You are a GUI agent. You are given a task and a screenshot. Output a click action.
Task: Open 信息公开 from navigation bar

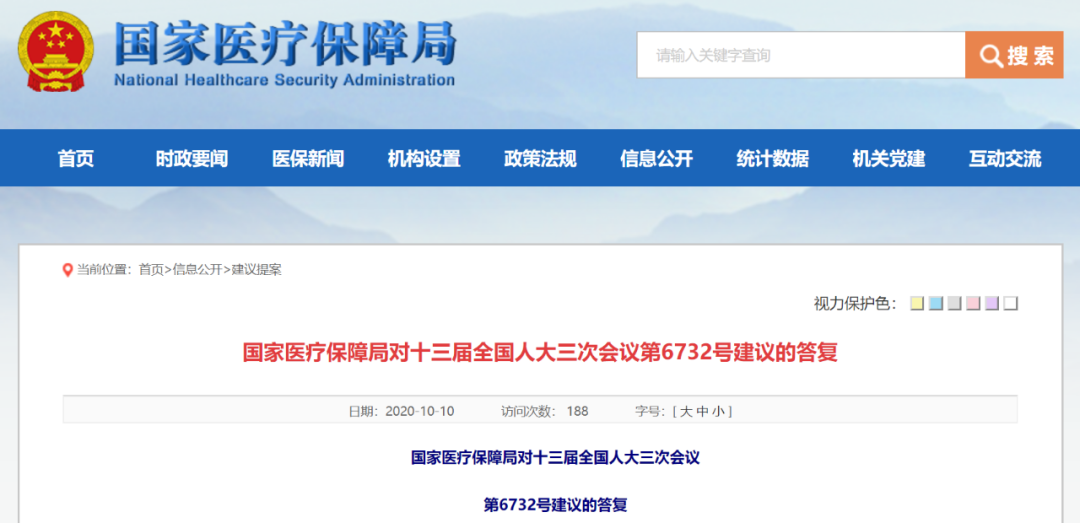click(x=656, y=158)
